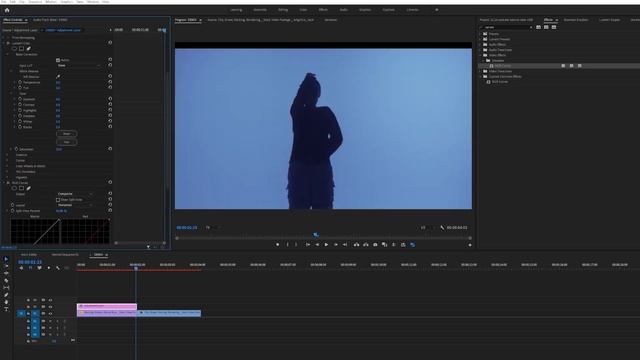
Task: Open the Audio Track Mixer panel tab
Action: point(50,20)
